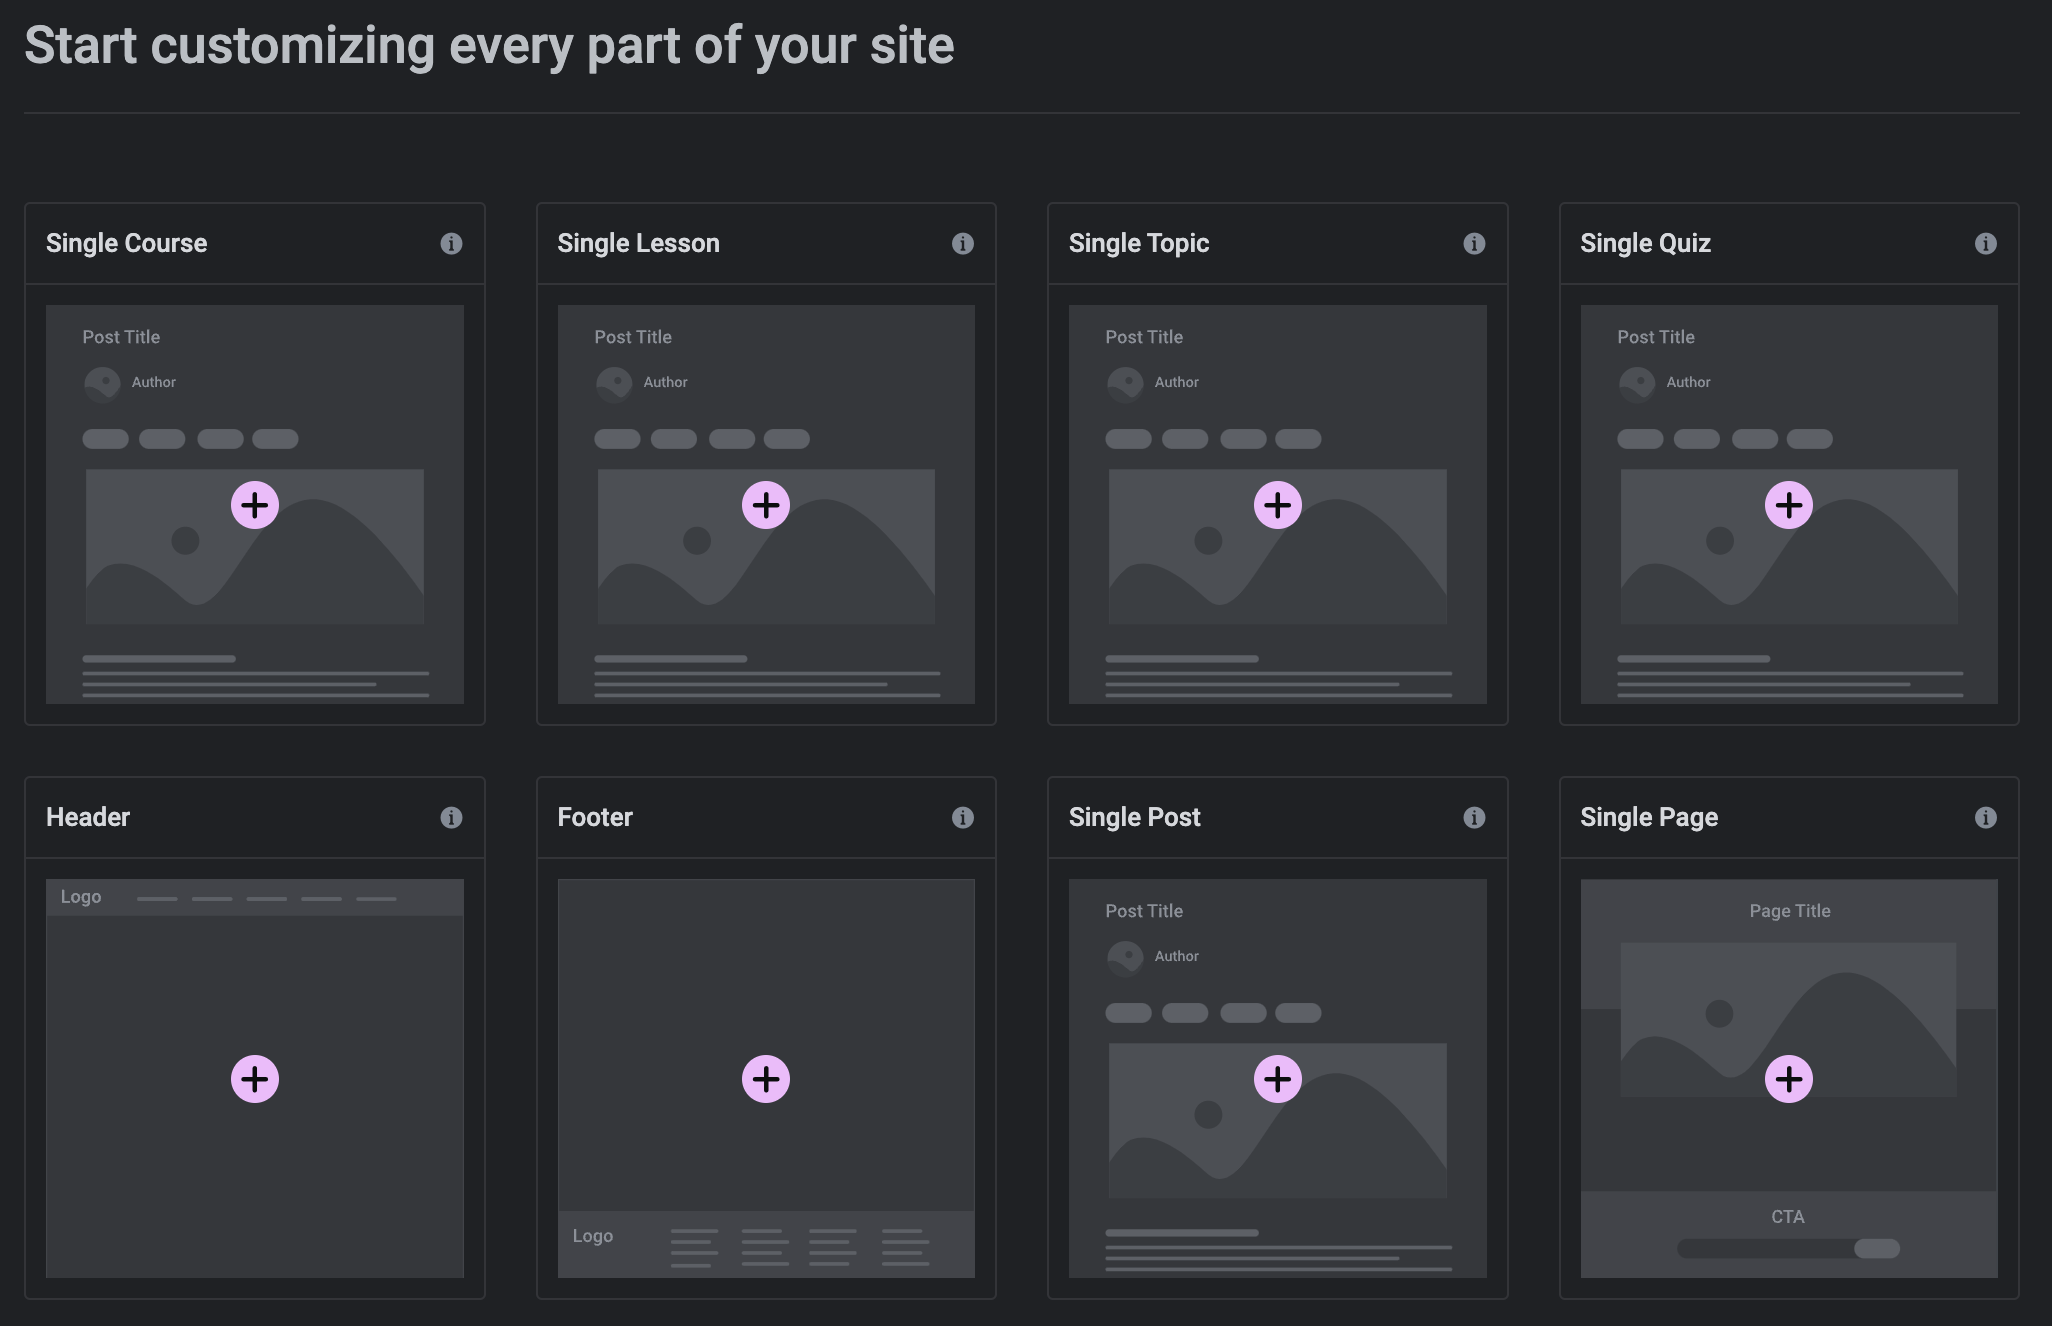2052x1326 pixels.
Task: Click the plus icon in Header card
Action: 255,1079
